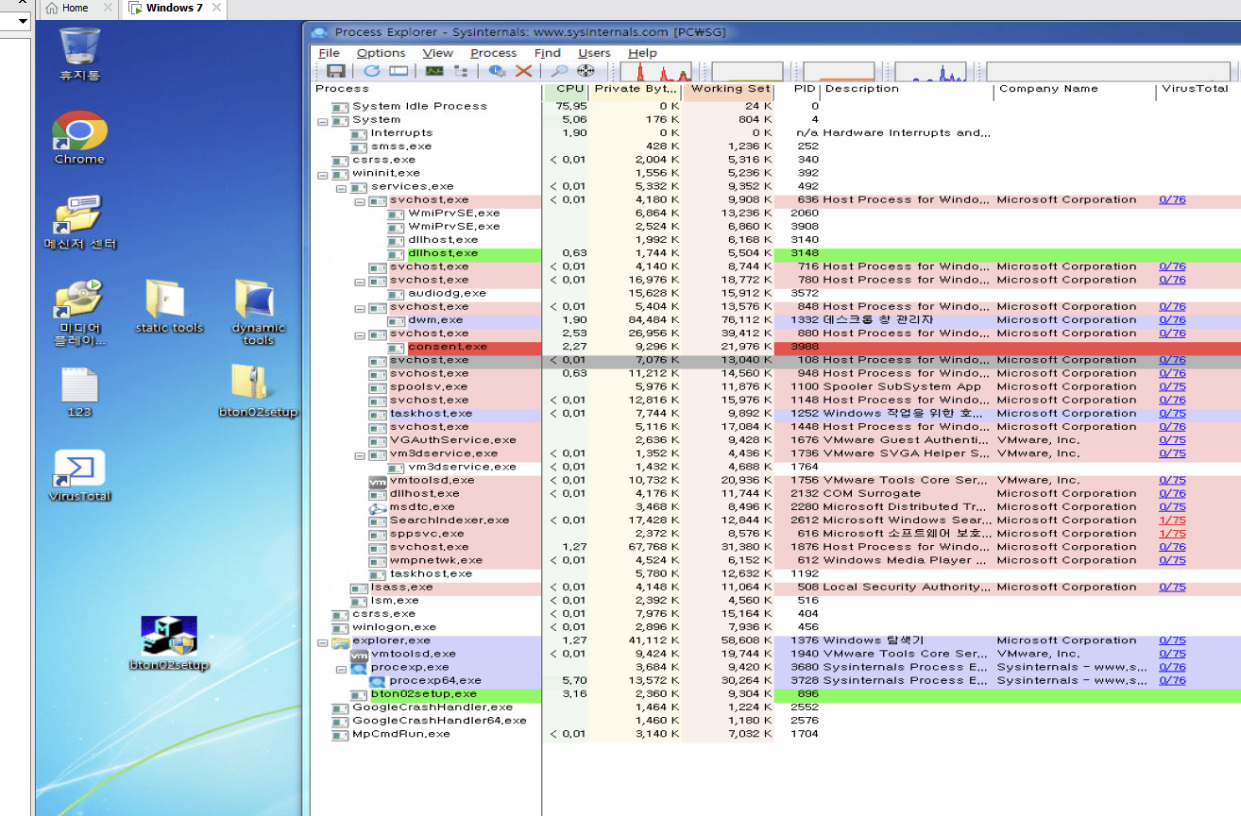Click the yellow folder shortcut below Chrome
Image resolution: width=1241 pixels, height=816 pixels.
(80, 222)
